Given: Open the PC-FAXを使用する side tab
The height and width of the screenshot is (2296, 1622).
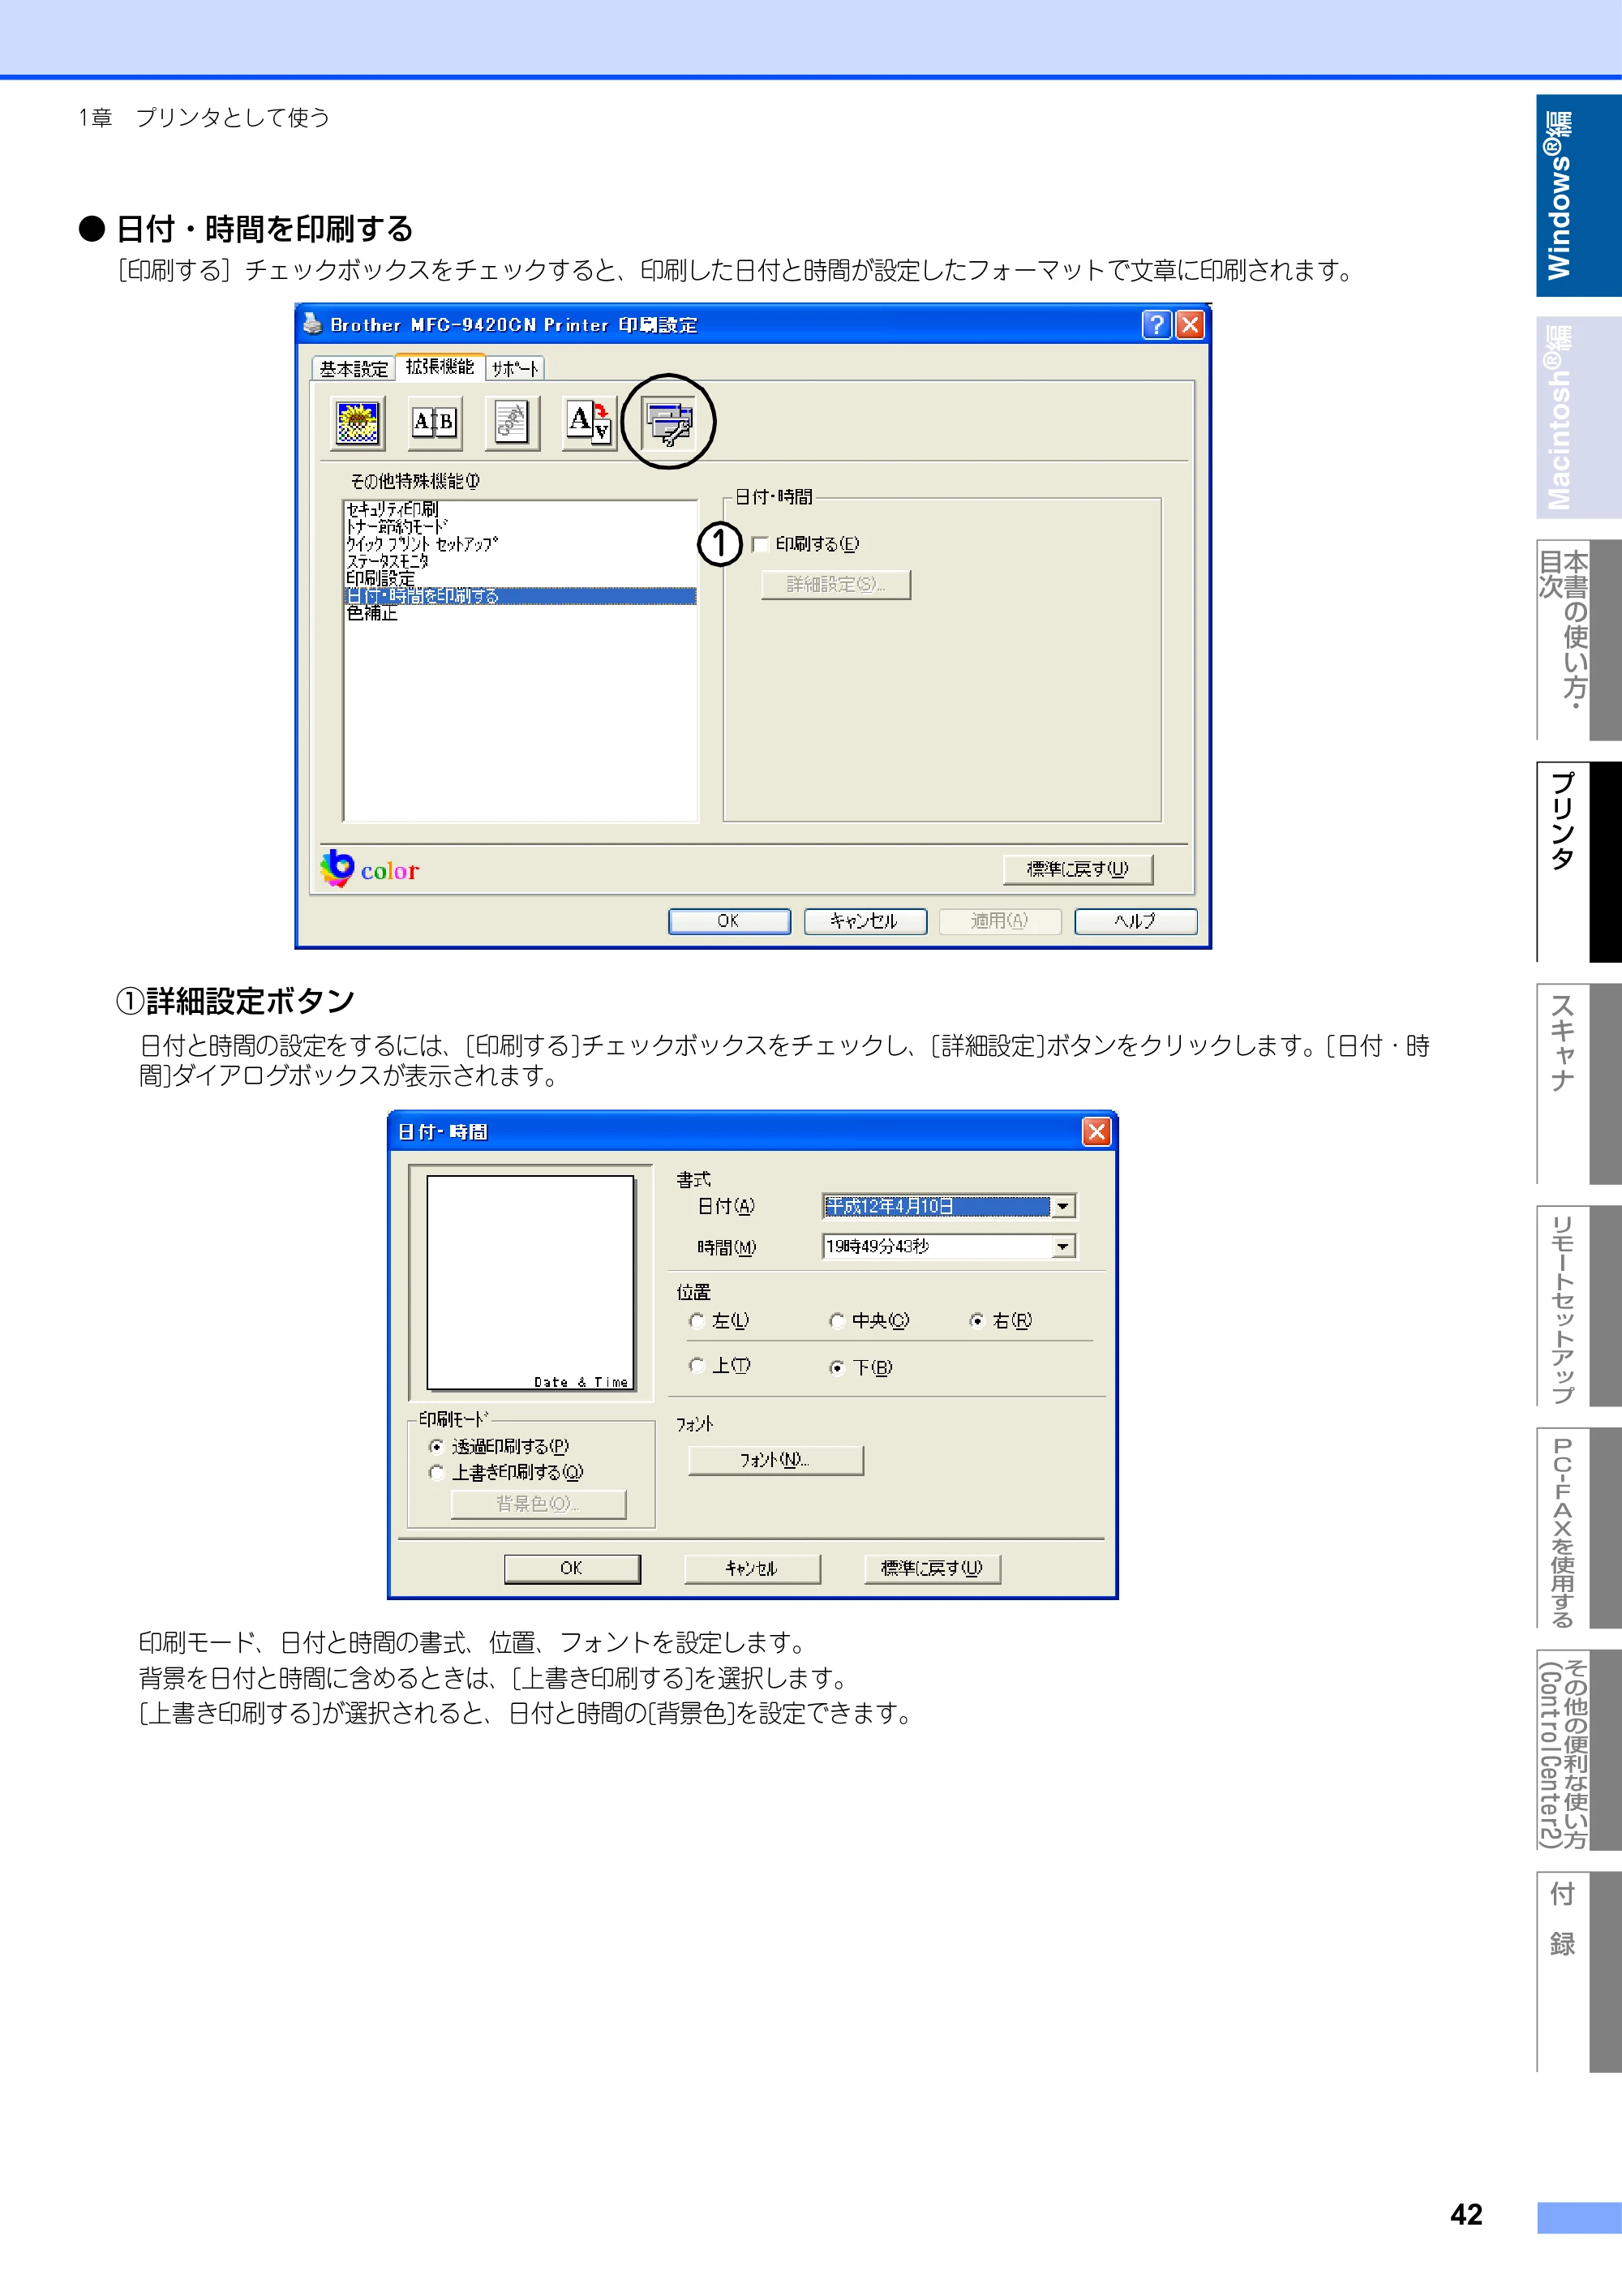Looking at the screenshot, I should point(1579,1528).
